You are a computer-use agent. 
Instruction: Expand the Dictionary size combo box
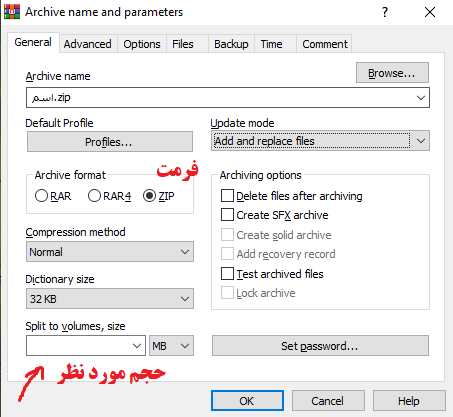click(x=110, y=298)
